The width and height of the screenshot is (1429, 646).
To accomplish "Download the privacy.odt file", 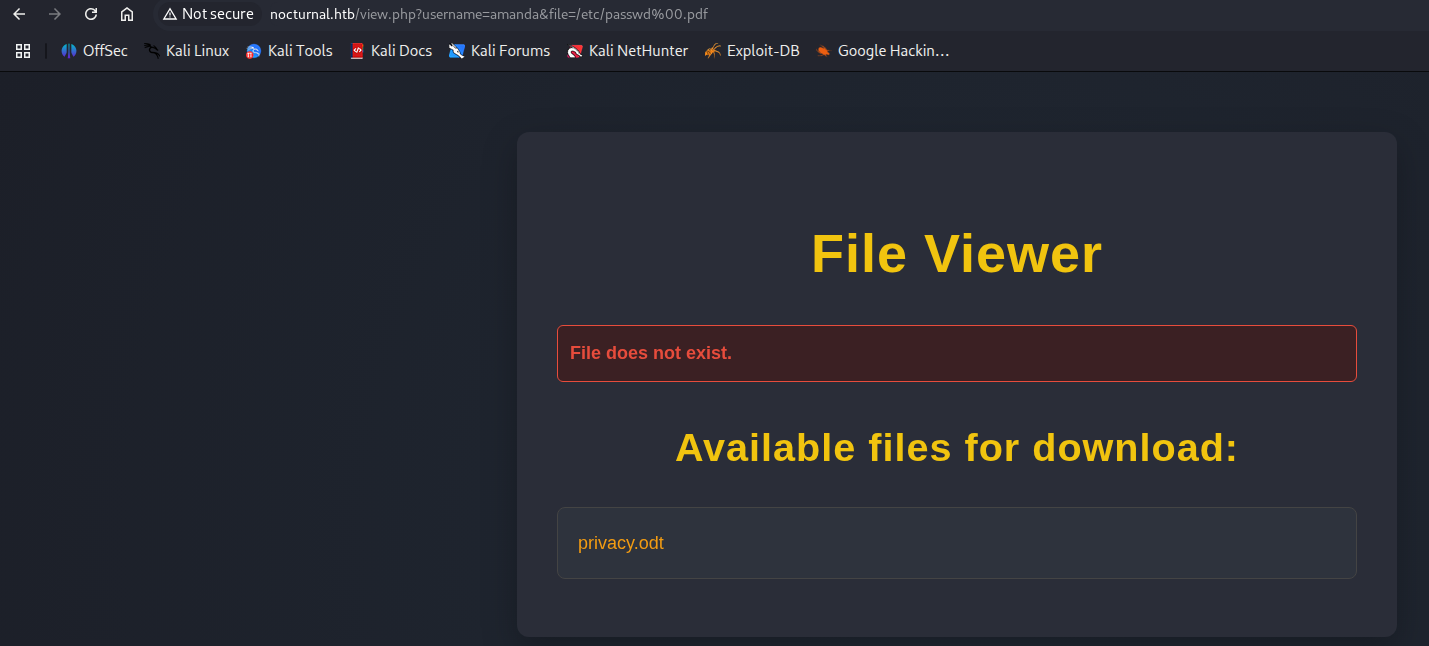I will [x=621, y=543].
